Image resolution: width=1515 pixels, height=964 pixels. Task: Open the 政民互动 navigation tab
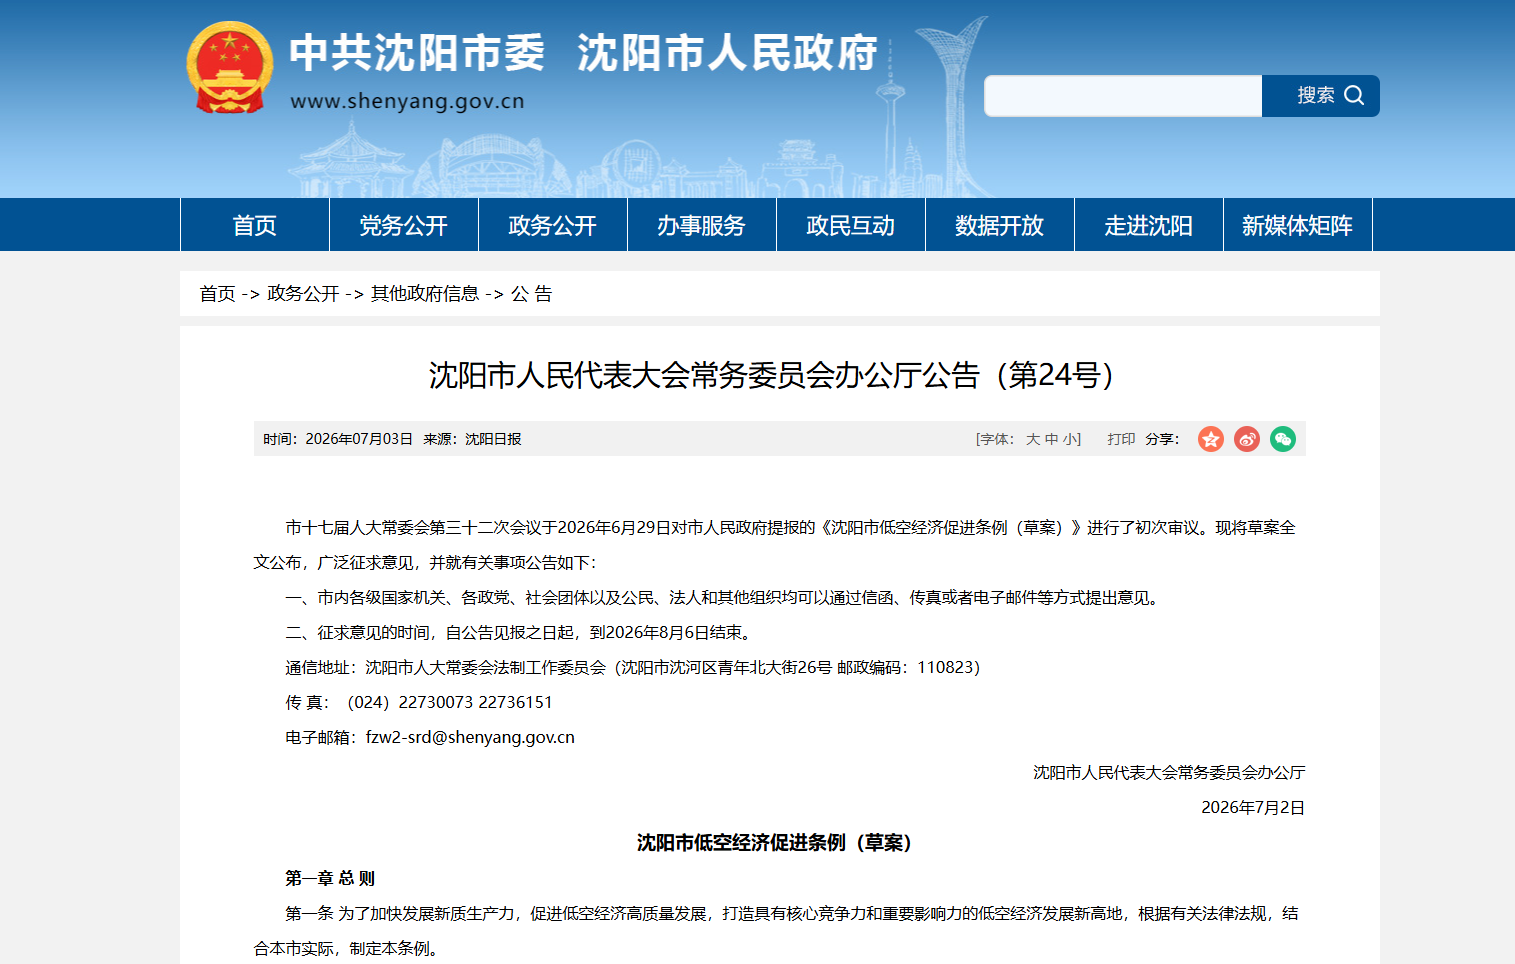tap(851, 225)
